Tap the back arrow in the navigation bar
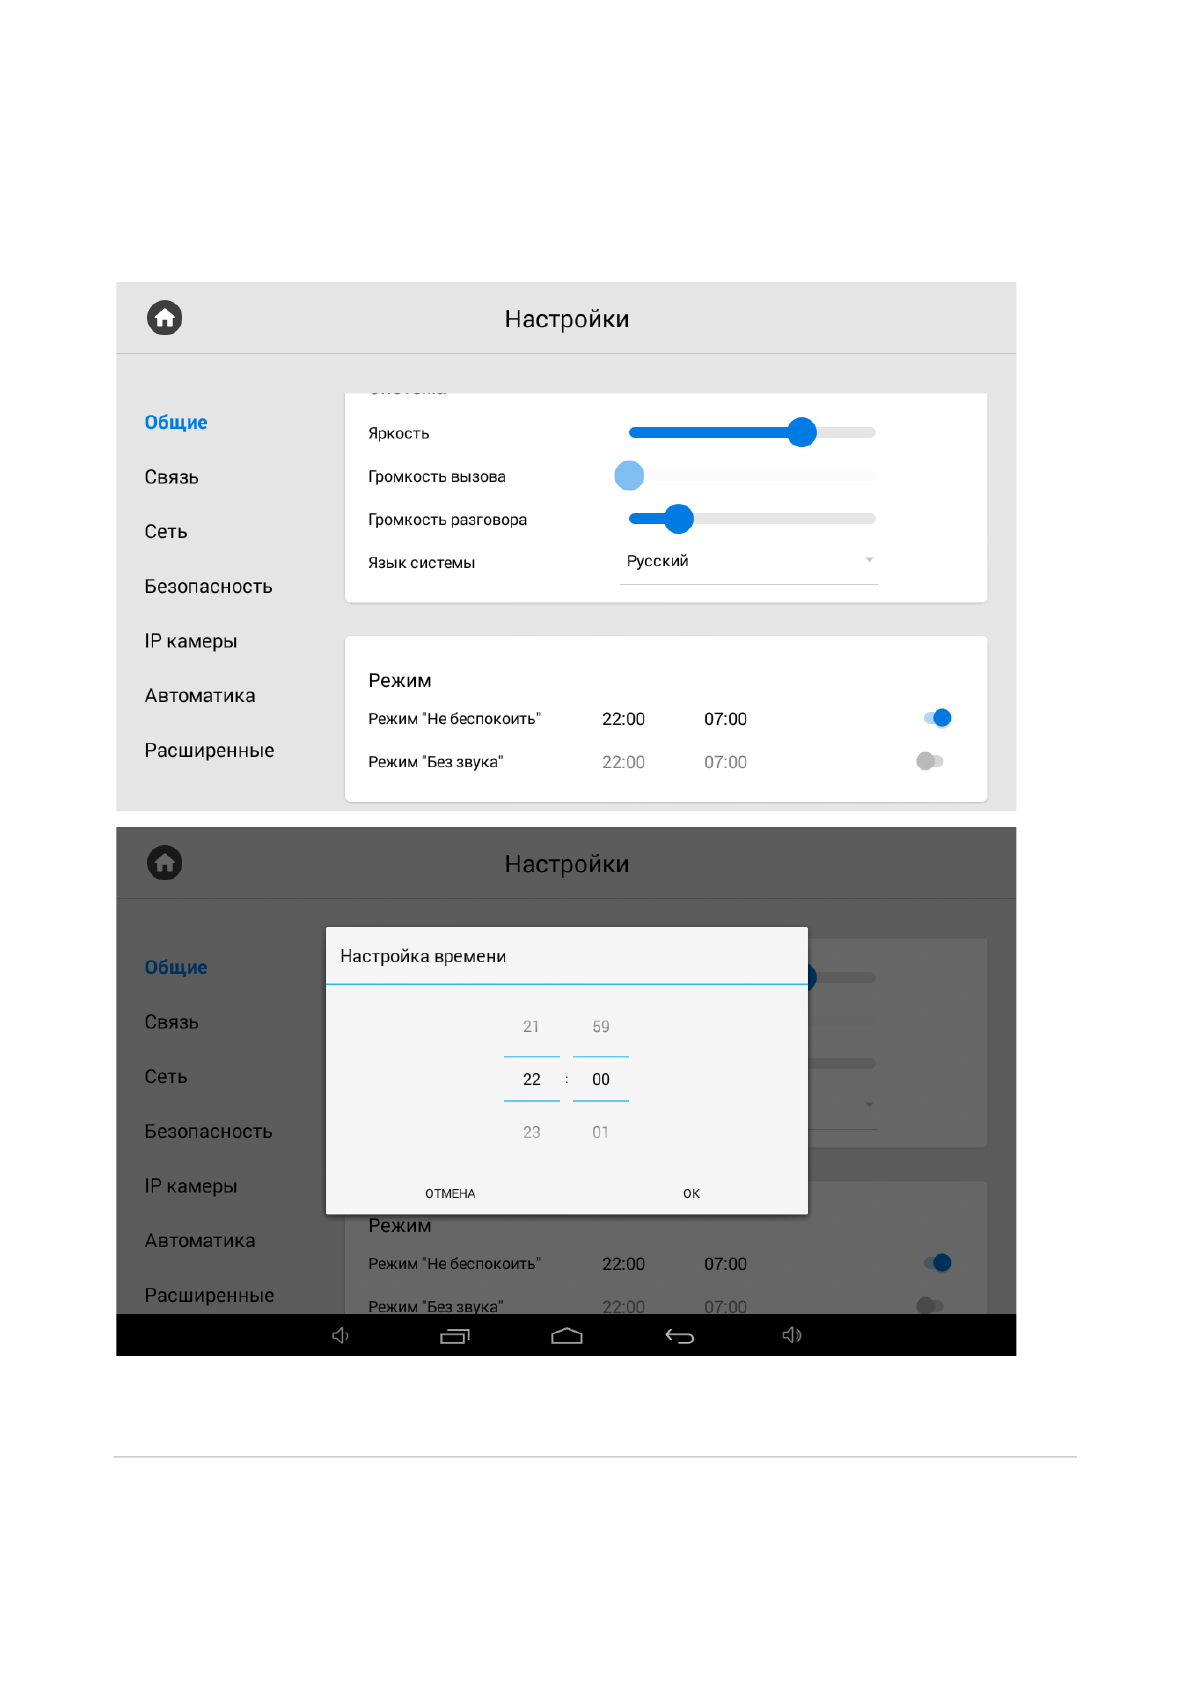Viewport: 1191px width, 1684px height. [x=679, y=1336]
